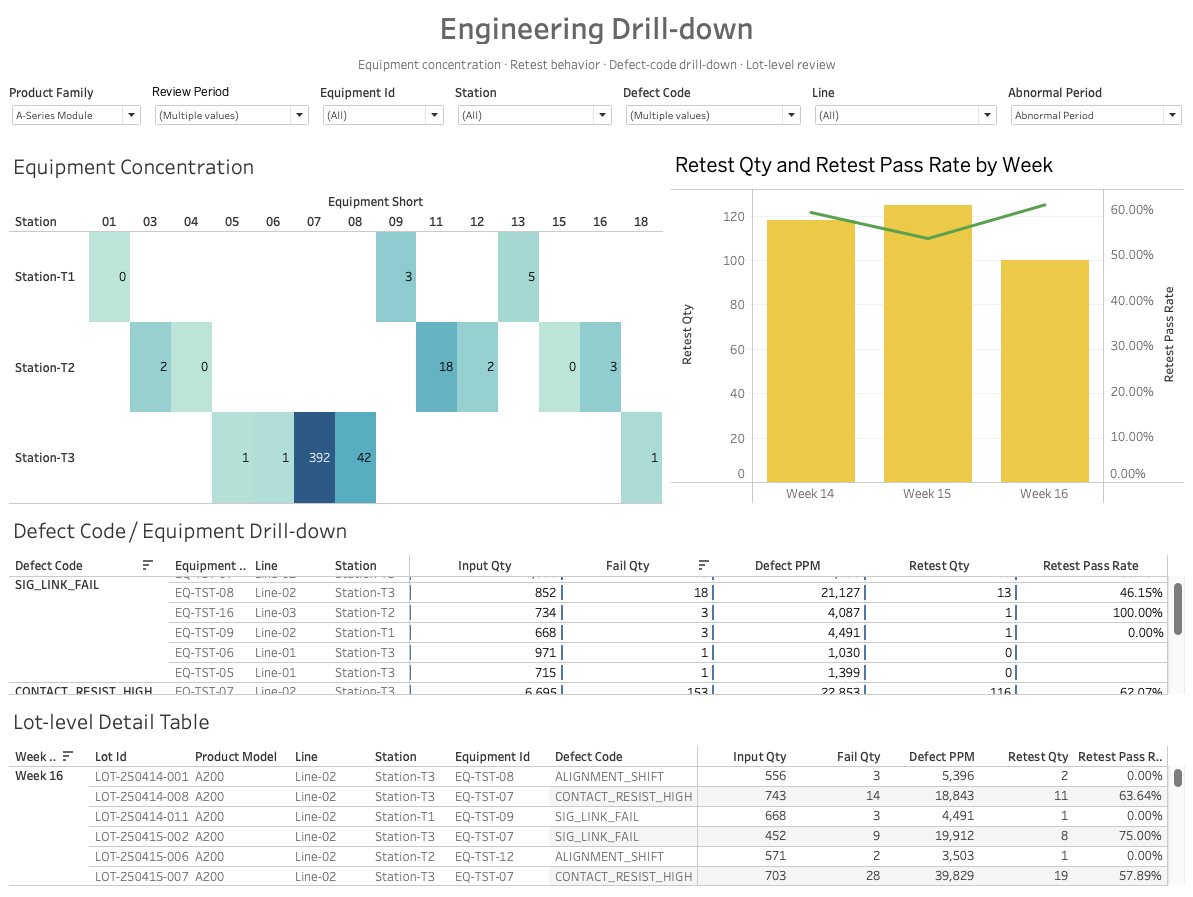Click the Week 15 retest bar

(x=927, y=343)
